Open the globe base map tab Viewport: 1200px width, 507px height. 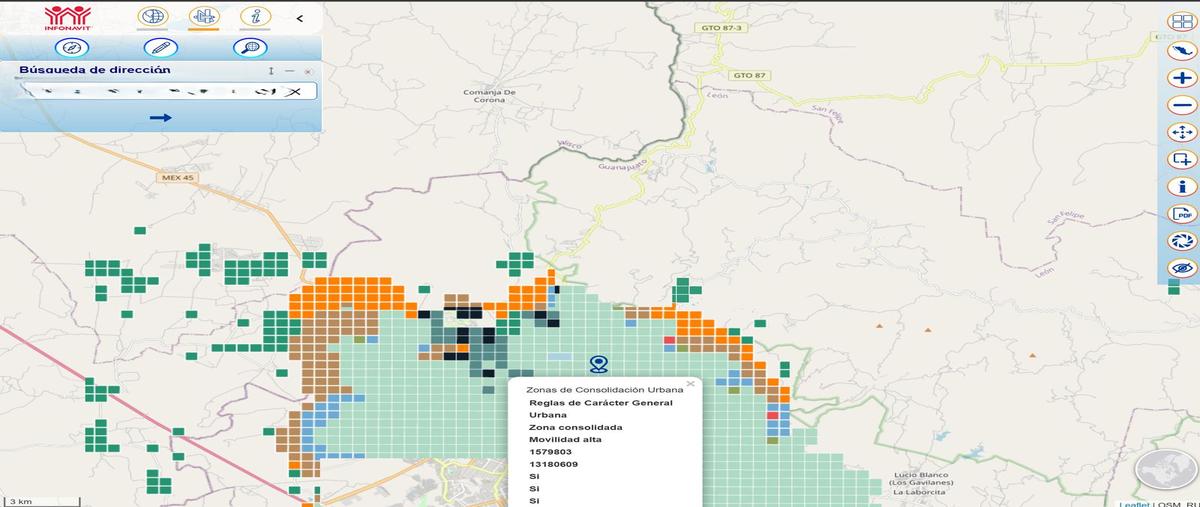[153, 17]
